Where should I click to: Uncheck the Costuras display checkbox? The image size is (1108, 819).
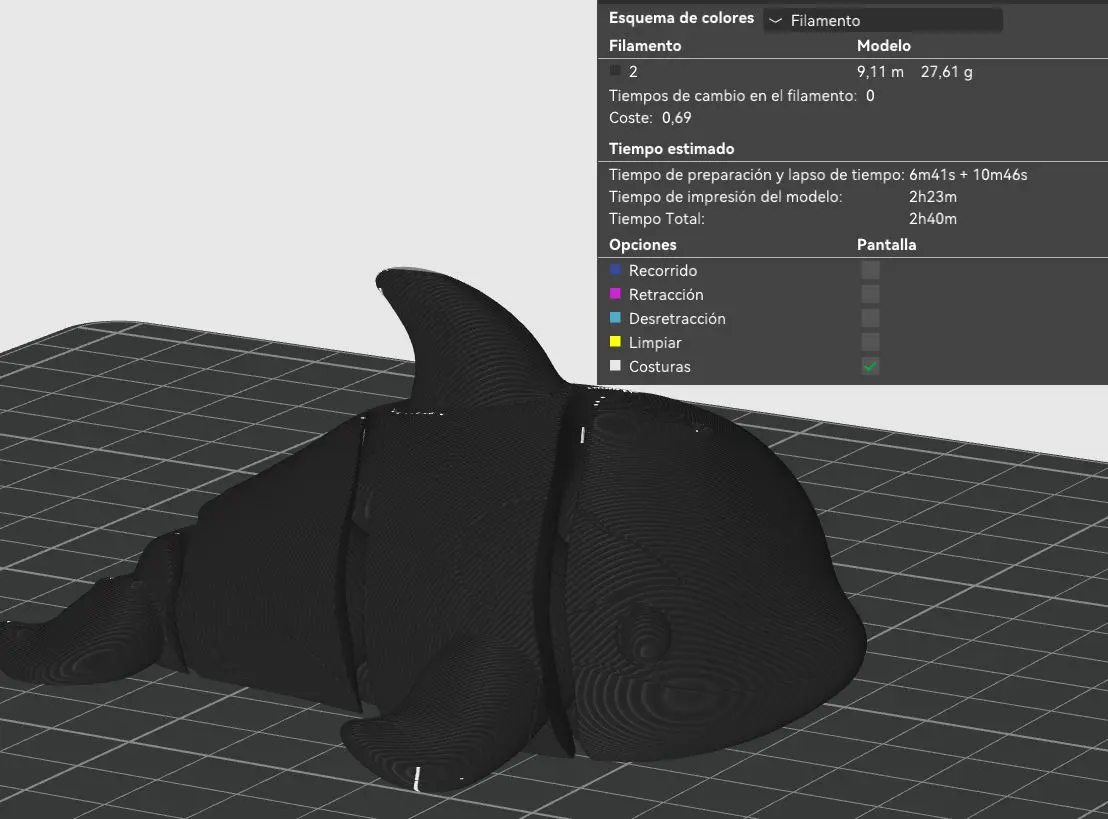[x=871, y=366]
